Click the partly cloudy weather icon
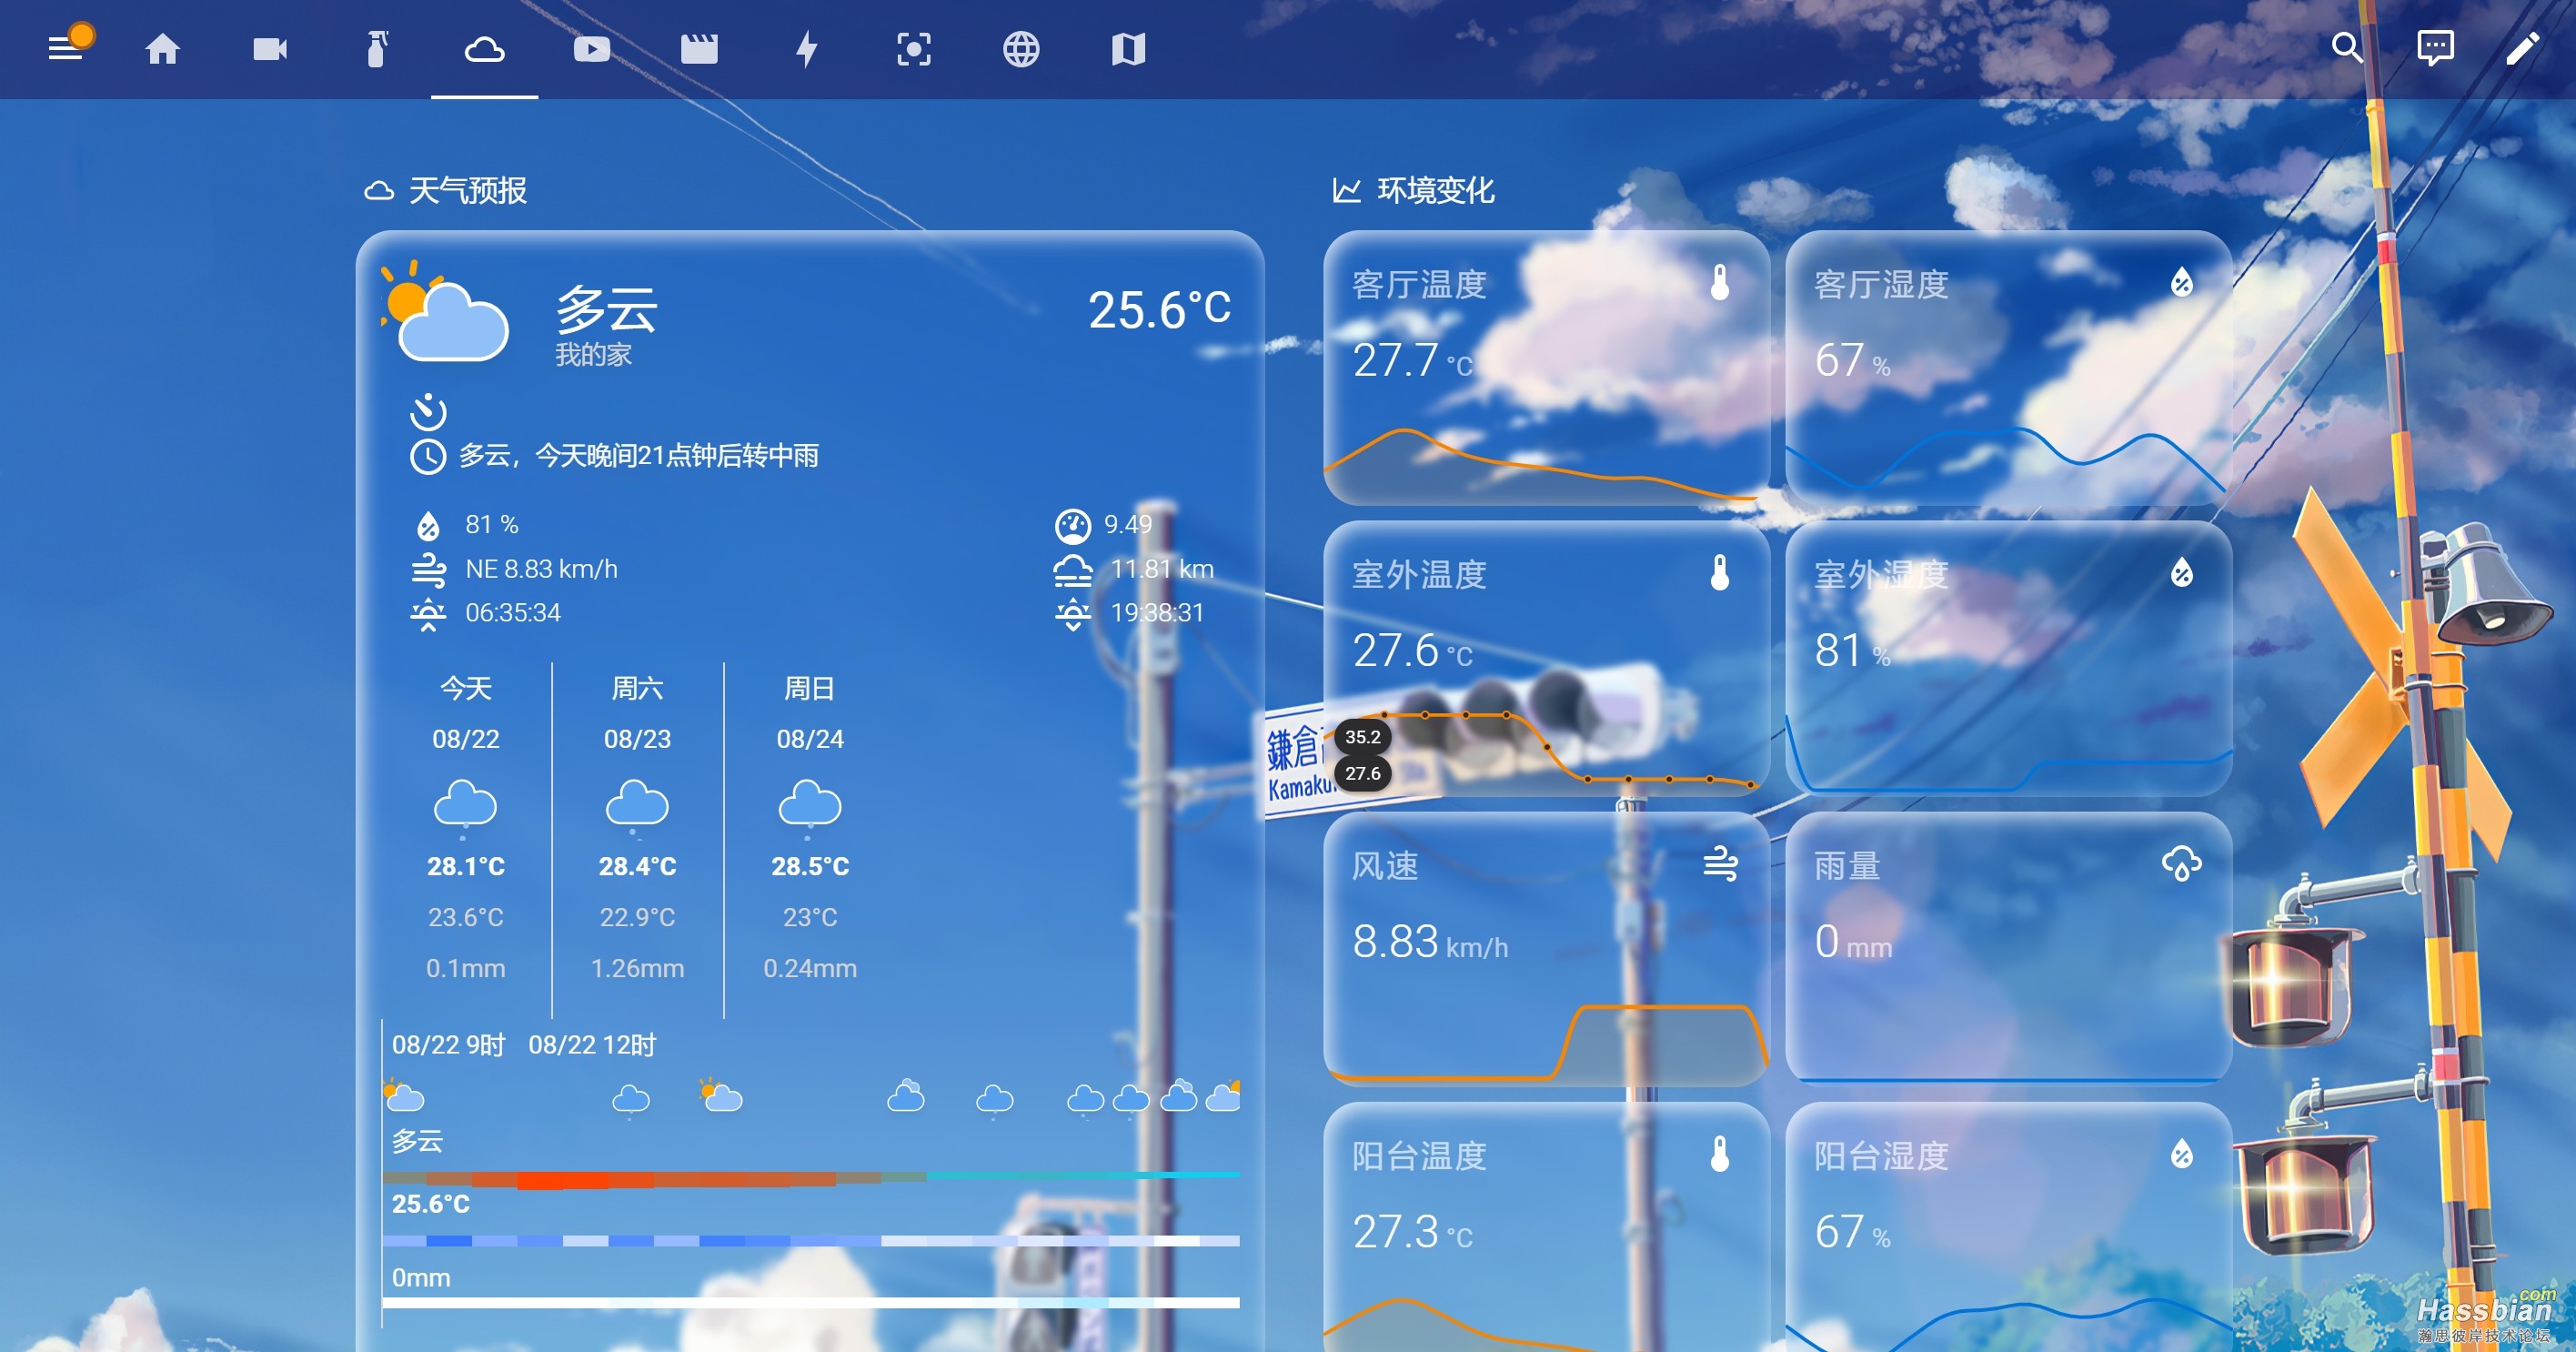 444,310
